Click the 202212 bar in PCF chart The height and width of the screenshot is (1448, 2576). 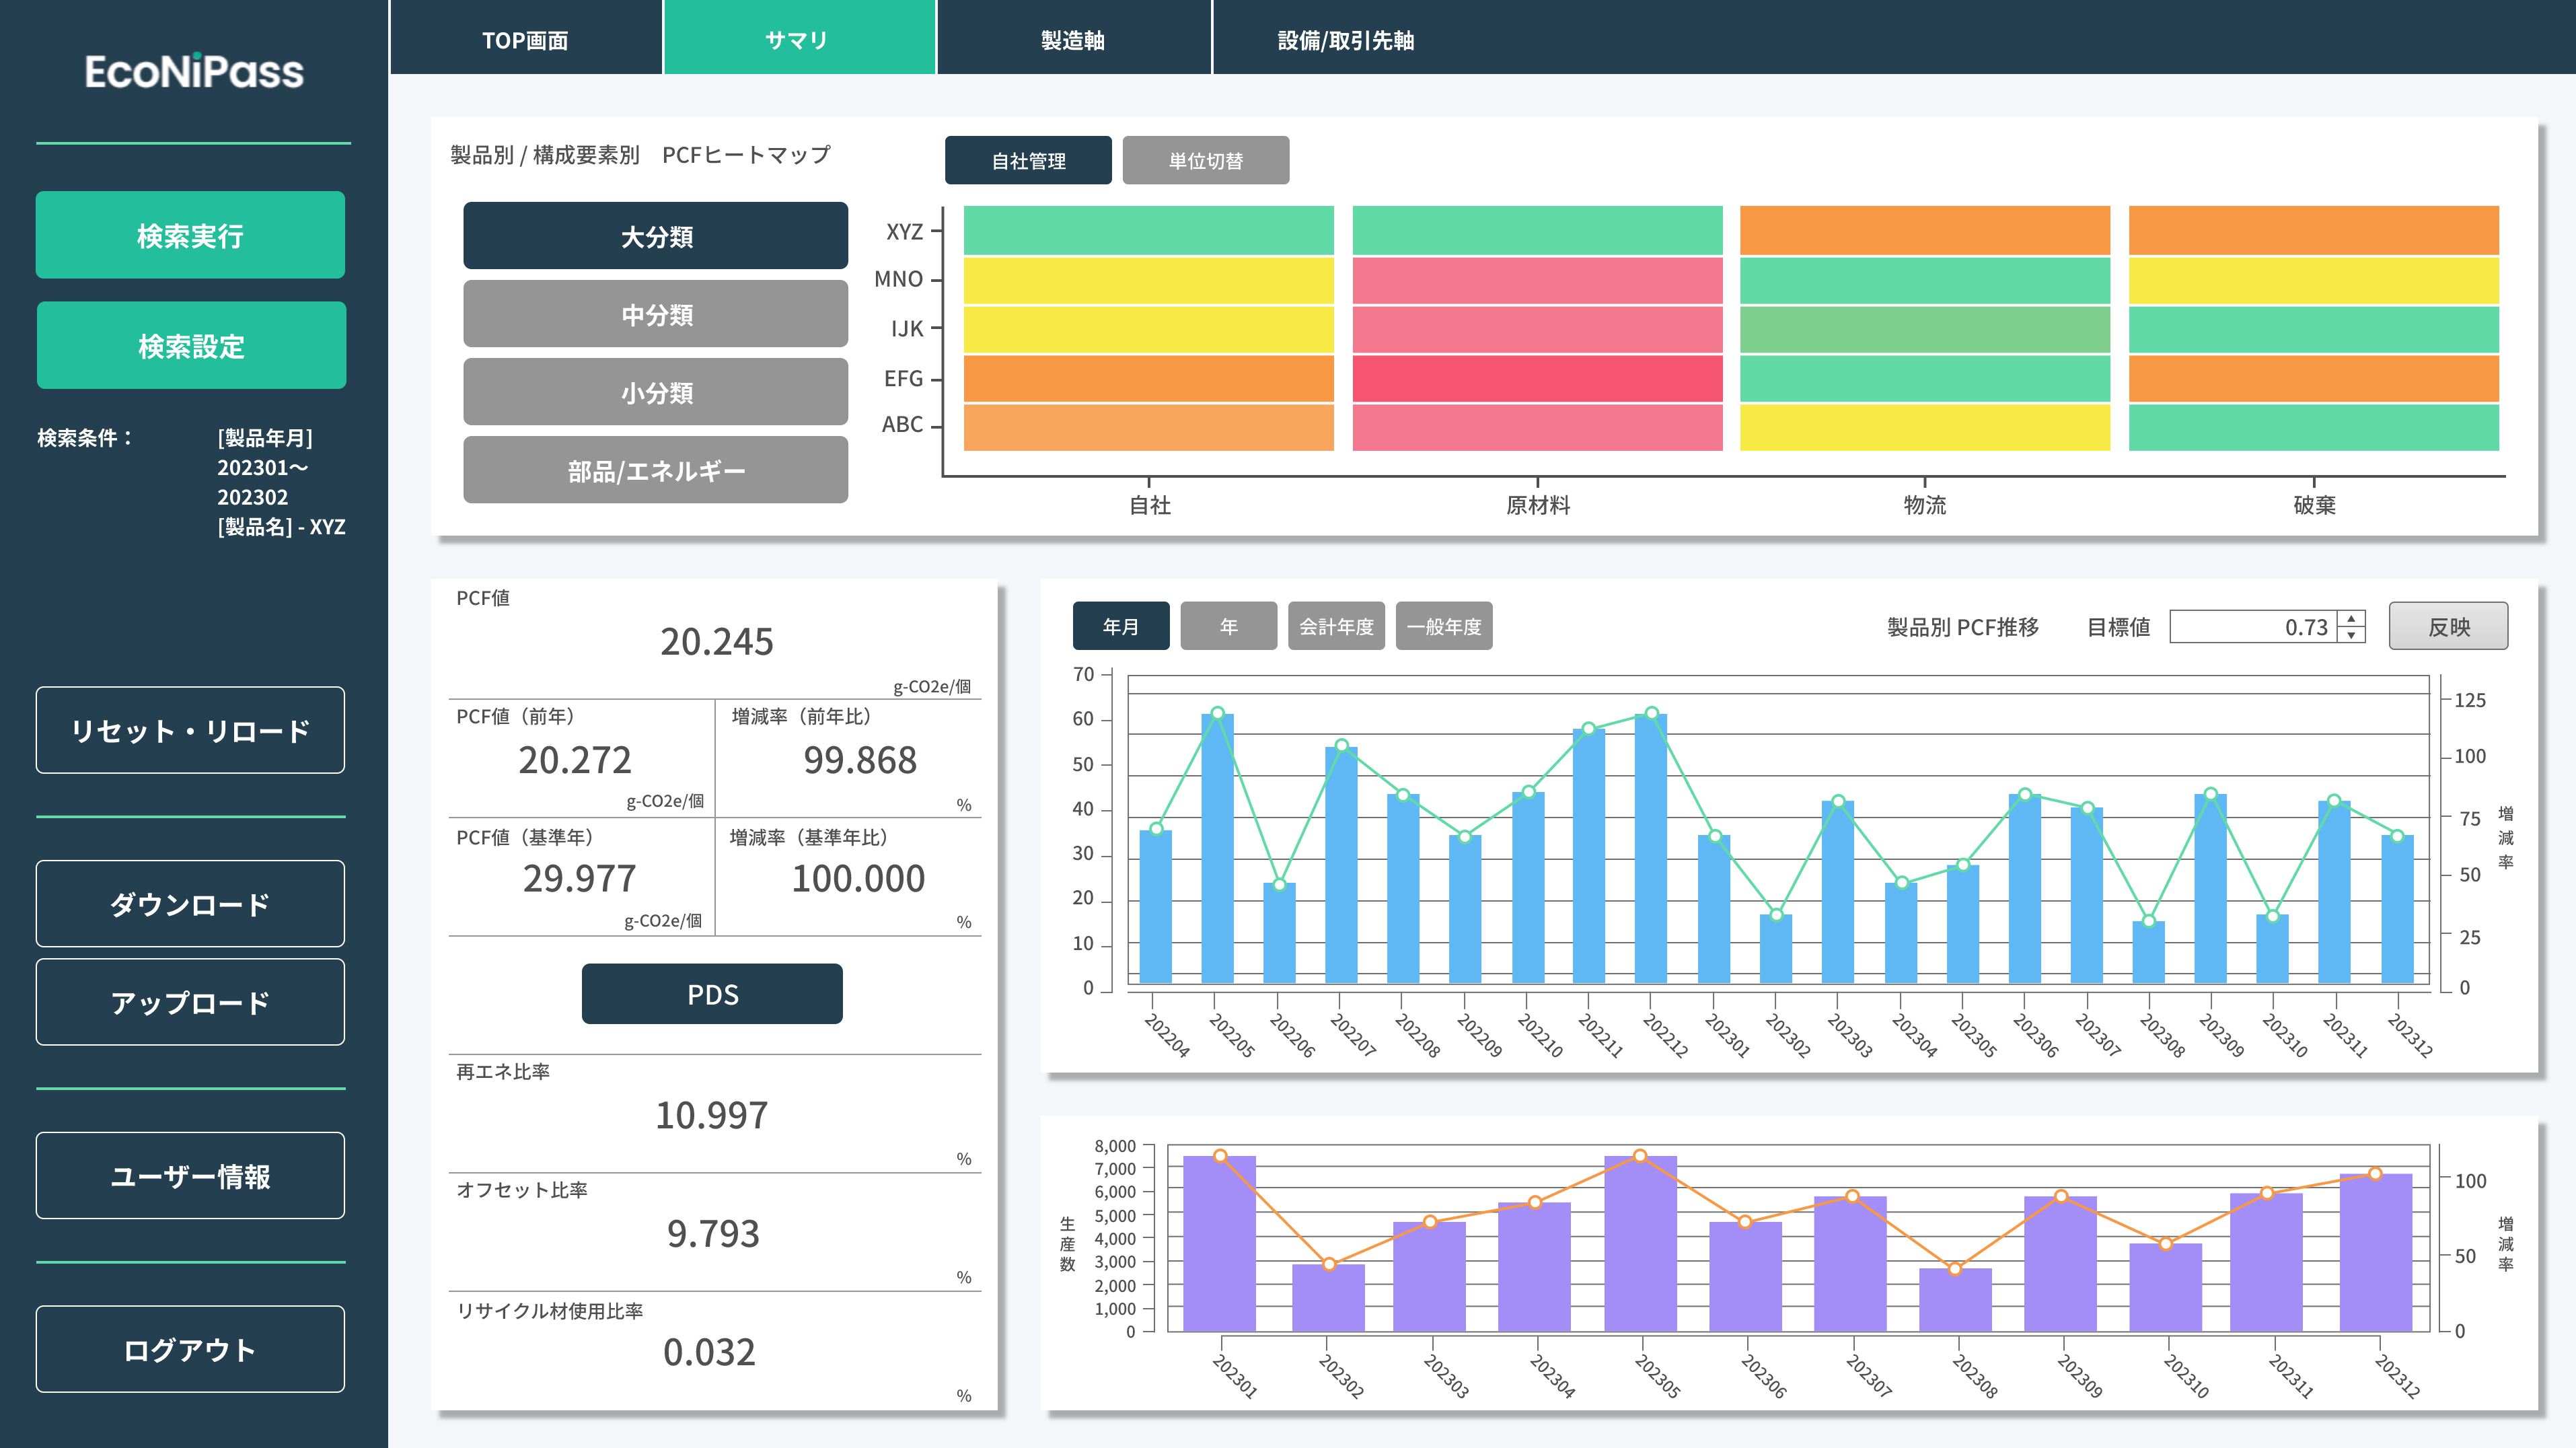[x=1650, y=850]
